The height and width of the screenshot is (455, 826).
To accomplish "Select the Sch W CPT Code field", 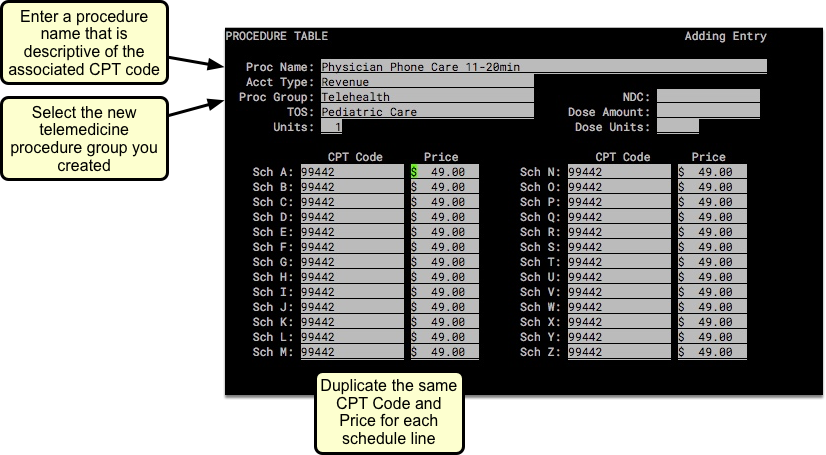I will coord(619,306).
